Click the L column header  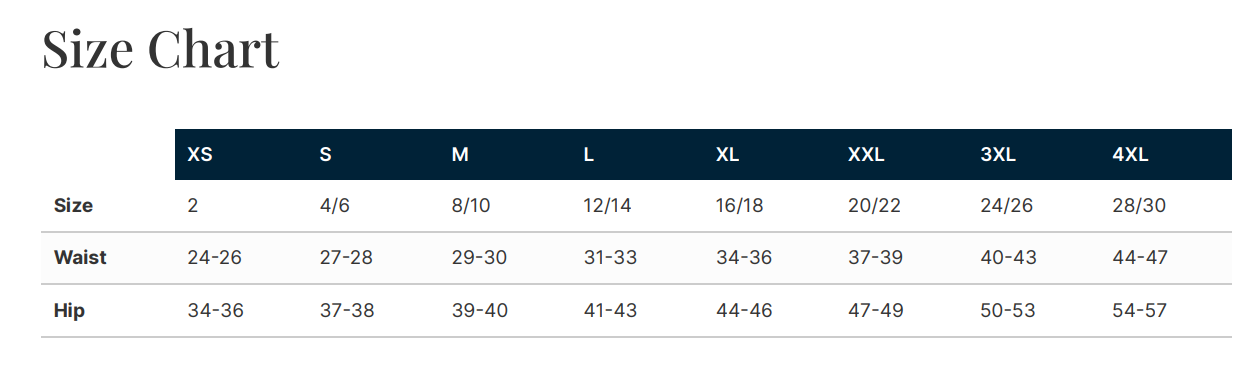pyautogui.click(x=589, y=155)
